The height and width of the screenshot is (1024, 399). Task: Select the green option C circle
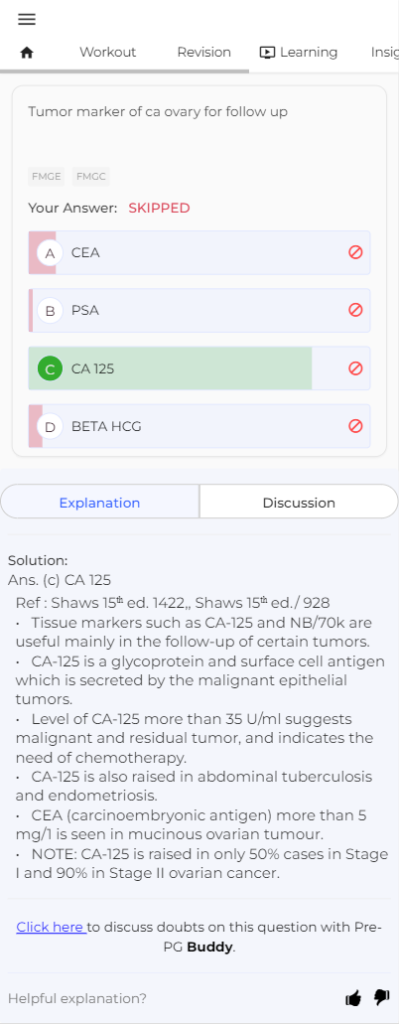pyautogui.click(x=50, y=368)
